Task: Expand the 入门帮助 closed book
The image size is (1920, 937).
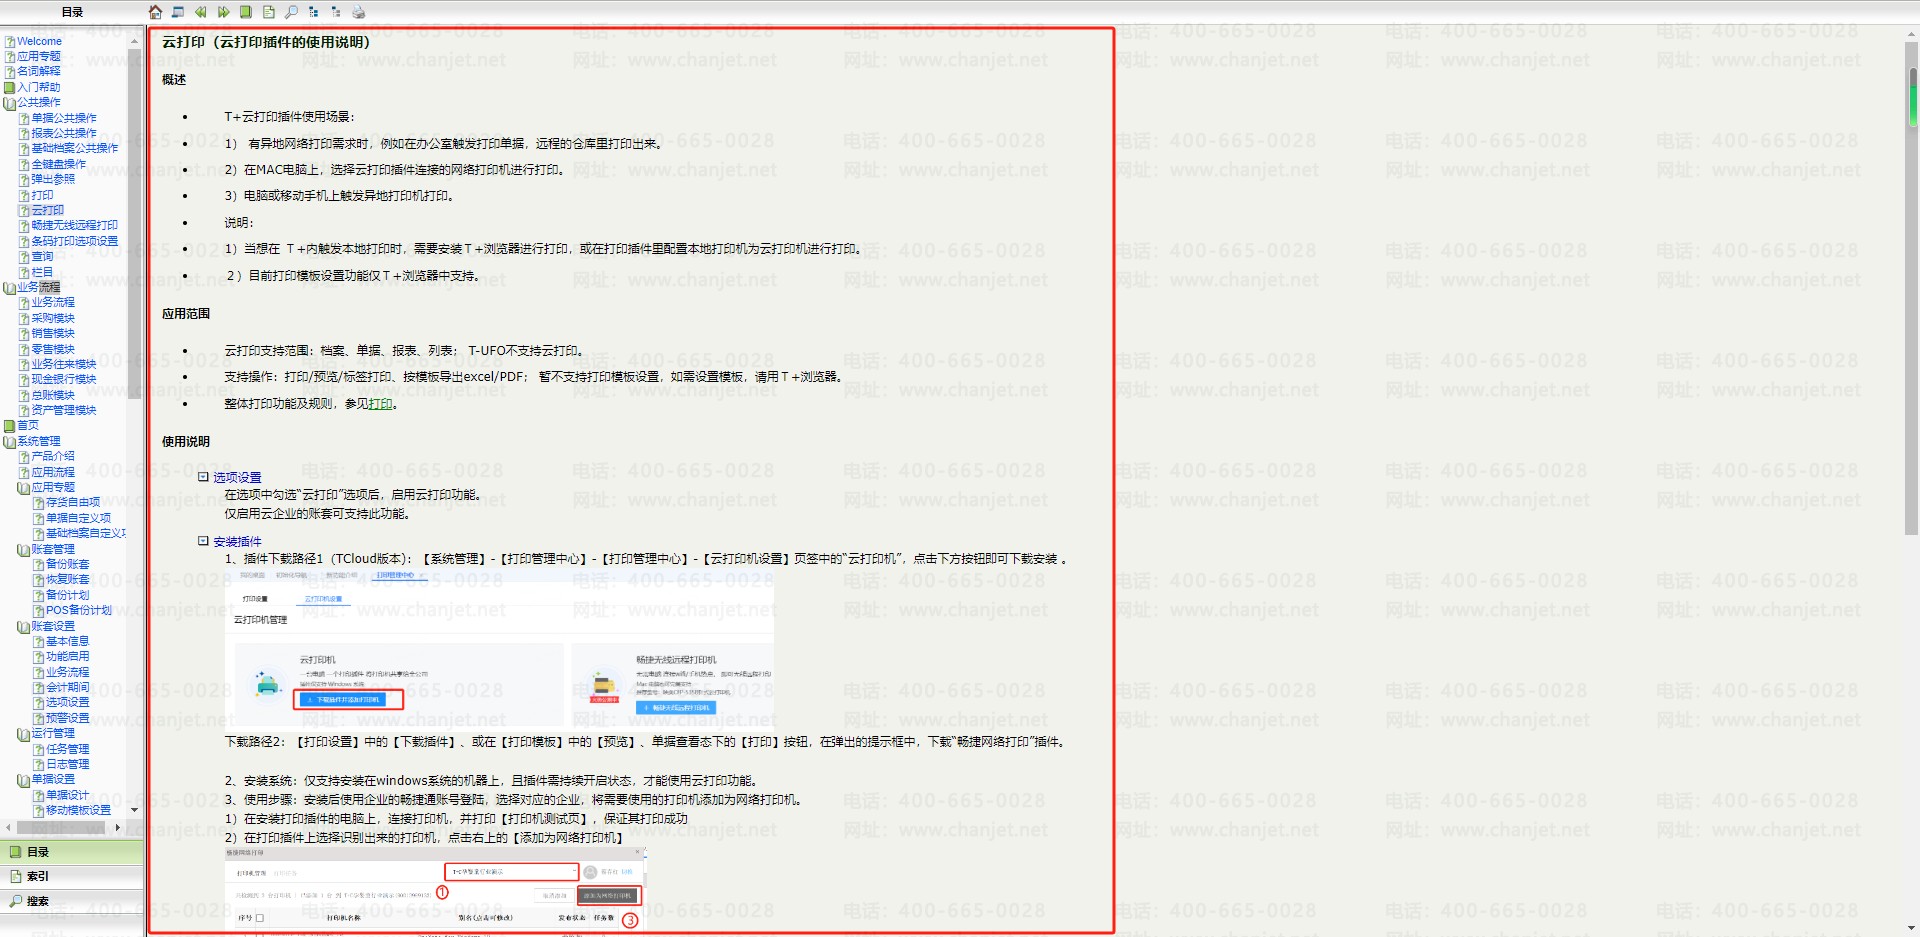Action: (10, 87)
